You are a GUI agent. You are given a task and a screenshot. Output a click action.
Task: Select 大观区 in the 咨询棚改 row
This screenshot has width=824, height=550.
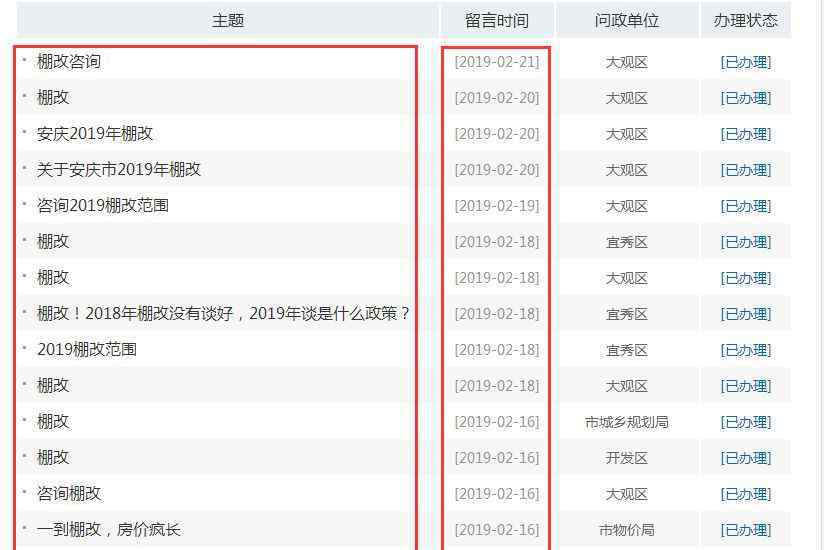point(626,494)
